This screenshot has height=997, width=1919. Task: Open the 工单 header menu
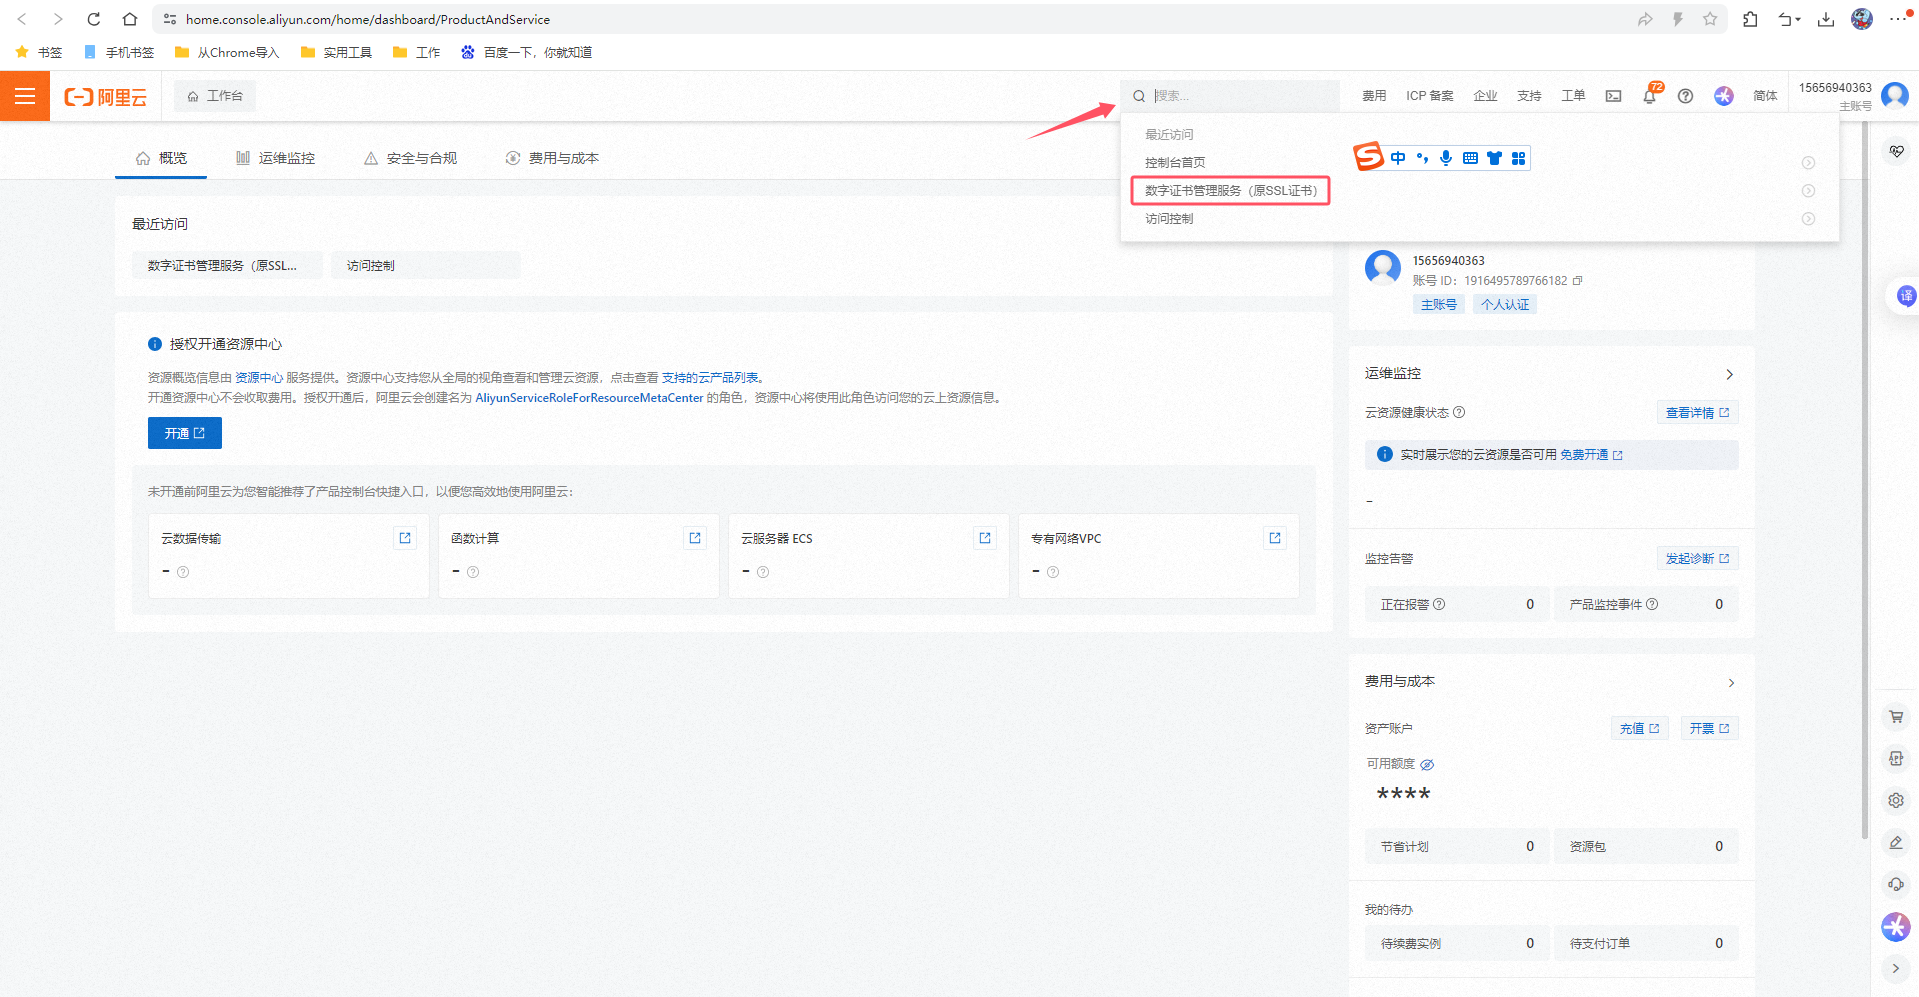tap(1573, 96)
